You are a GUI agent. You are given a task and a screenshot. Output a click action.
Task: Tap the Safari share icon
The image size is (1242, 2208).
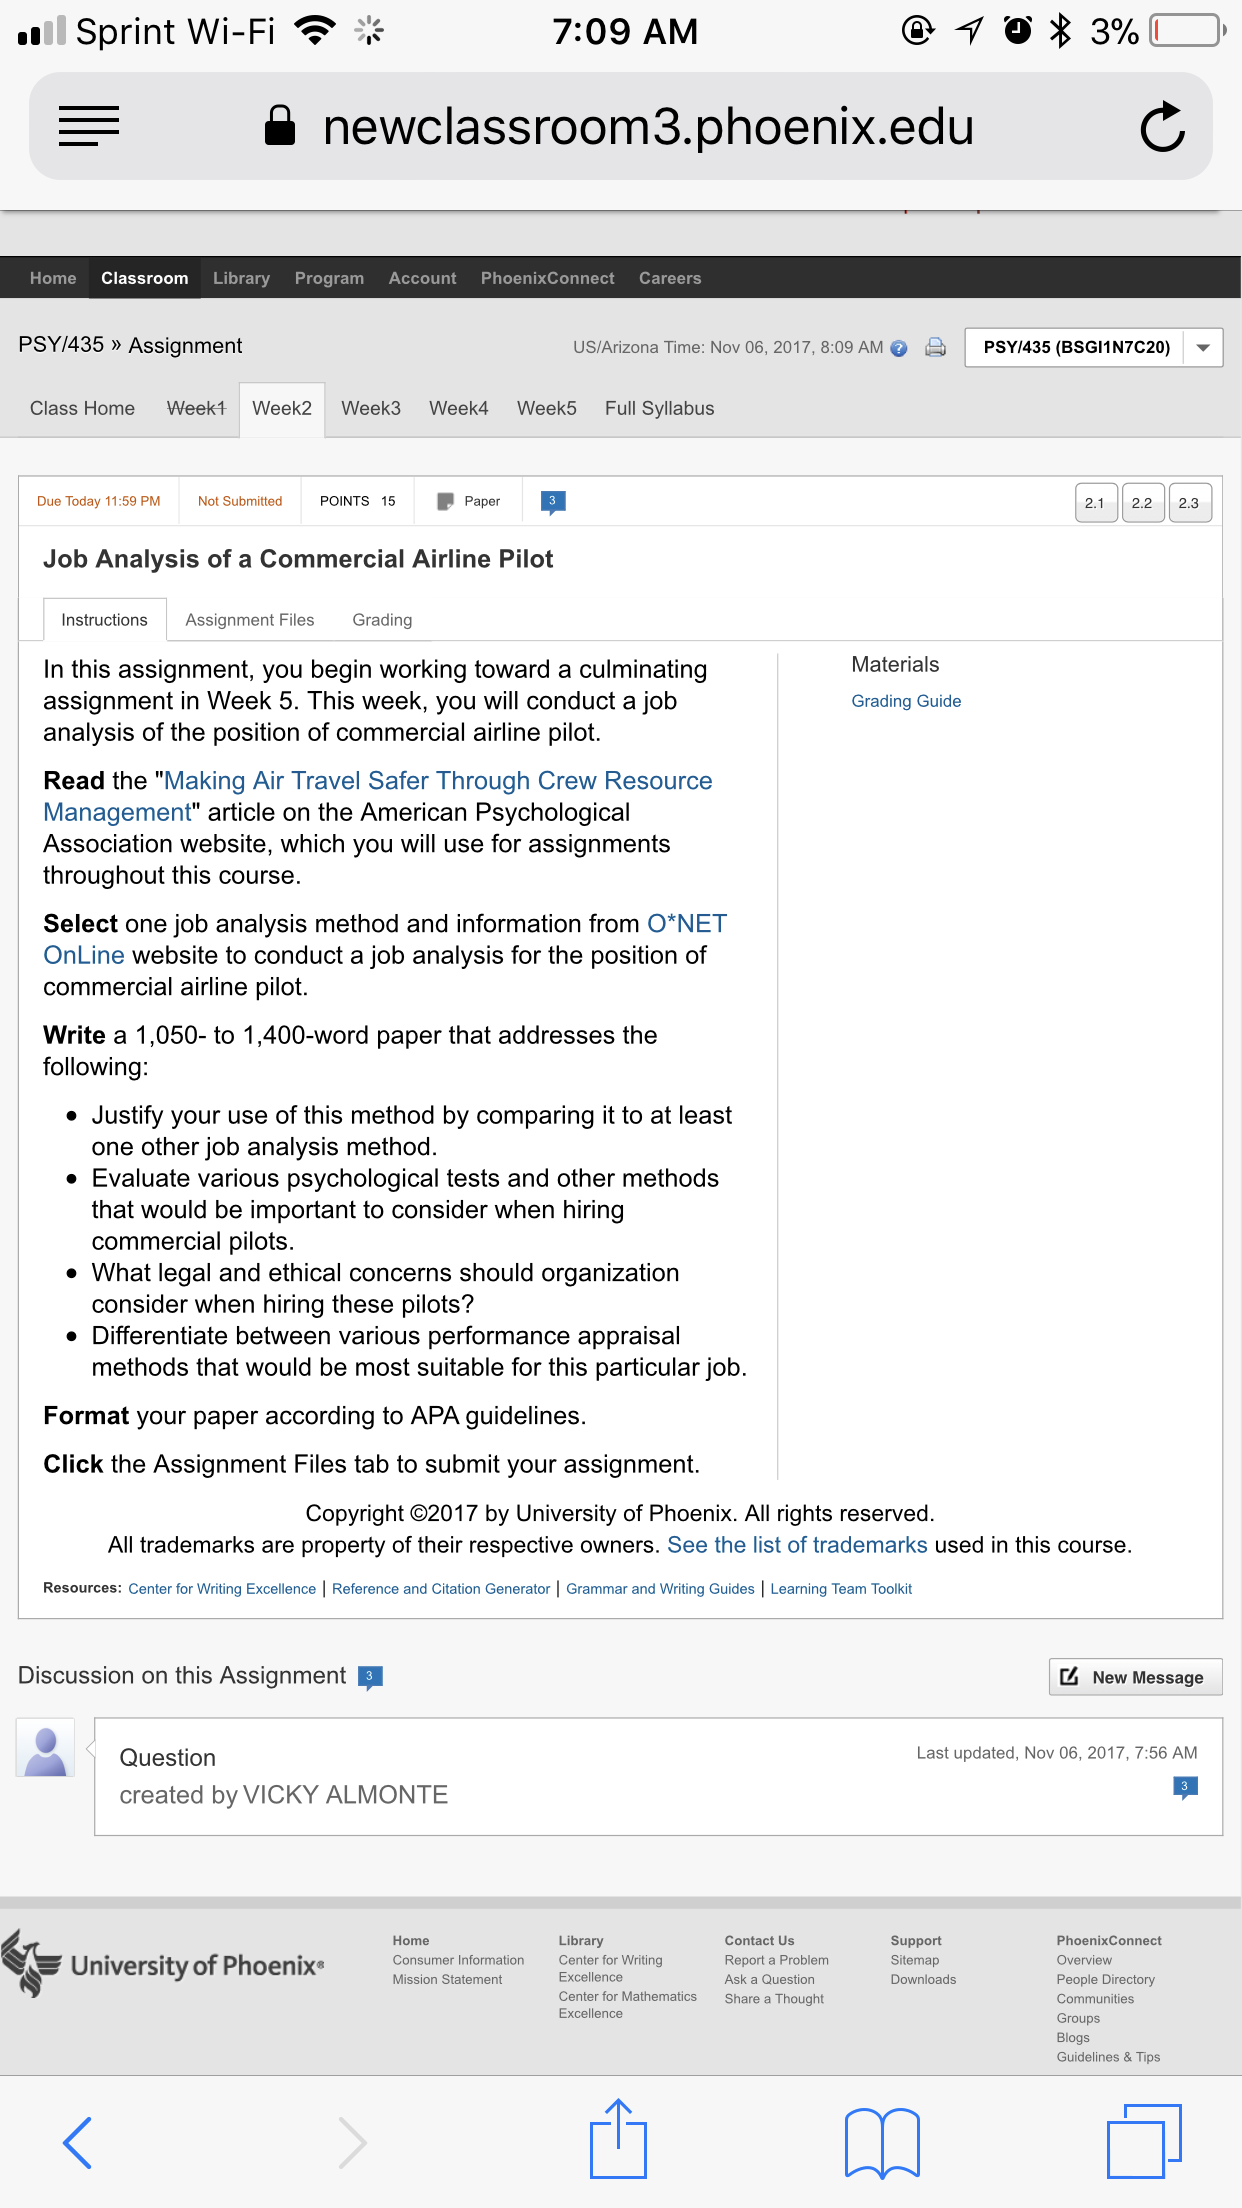point(618,2139)
